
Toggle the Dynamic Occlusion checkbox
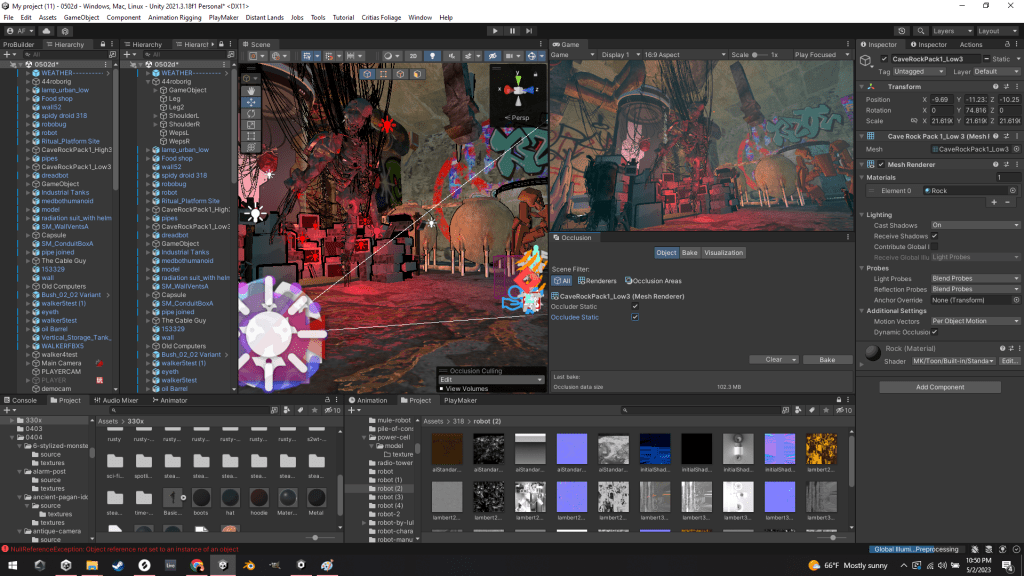pos(934,331)
